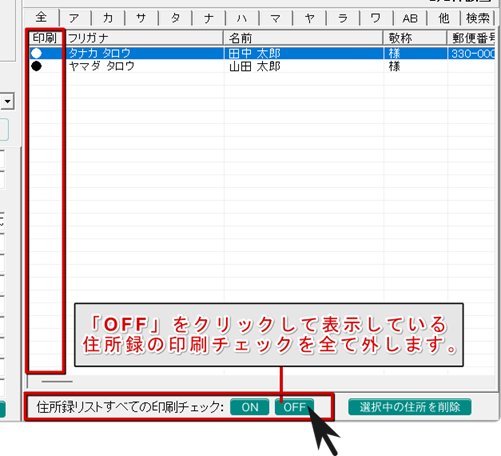
Task: Delete the selected address
Action: [x=410, y=407]
